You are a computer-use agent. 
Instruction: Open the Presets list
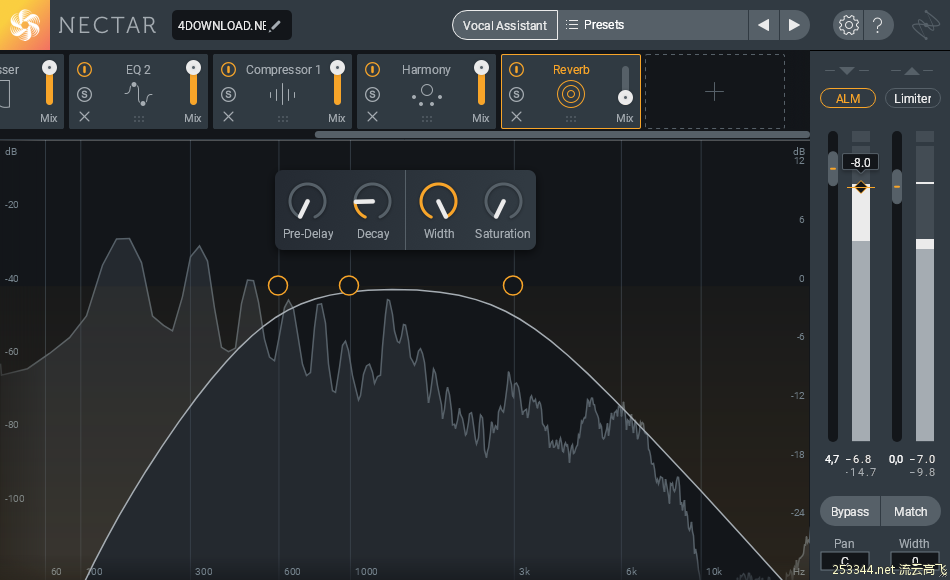click(x=653, y=25)
